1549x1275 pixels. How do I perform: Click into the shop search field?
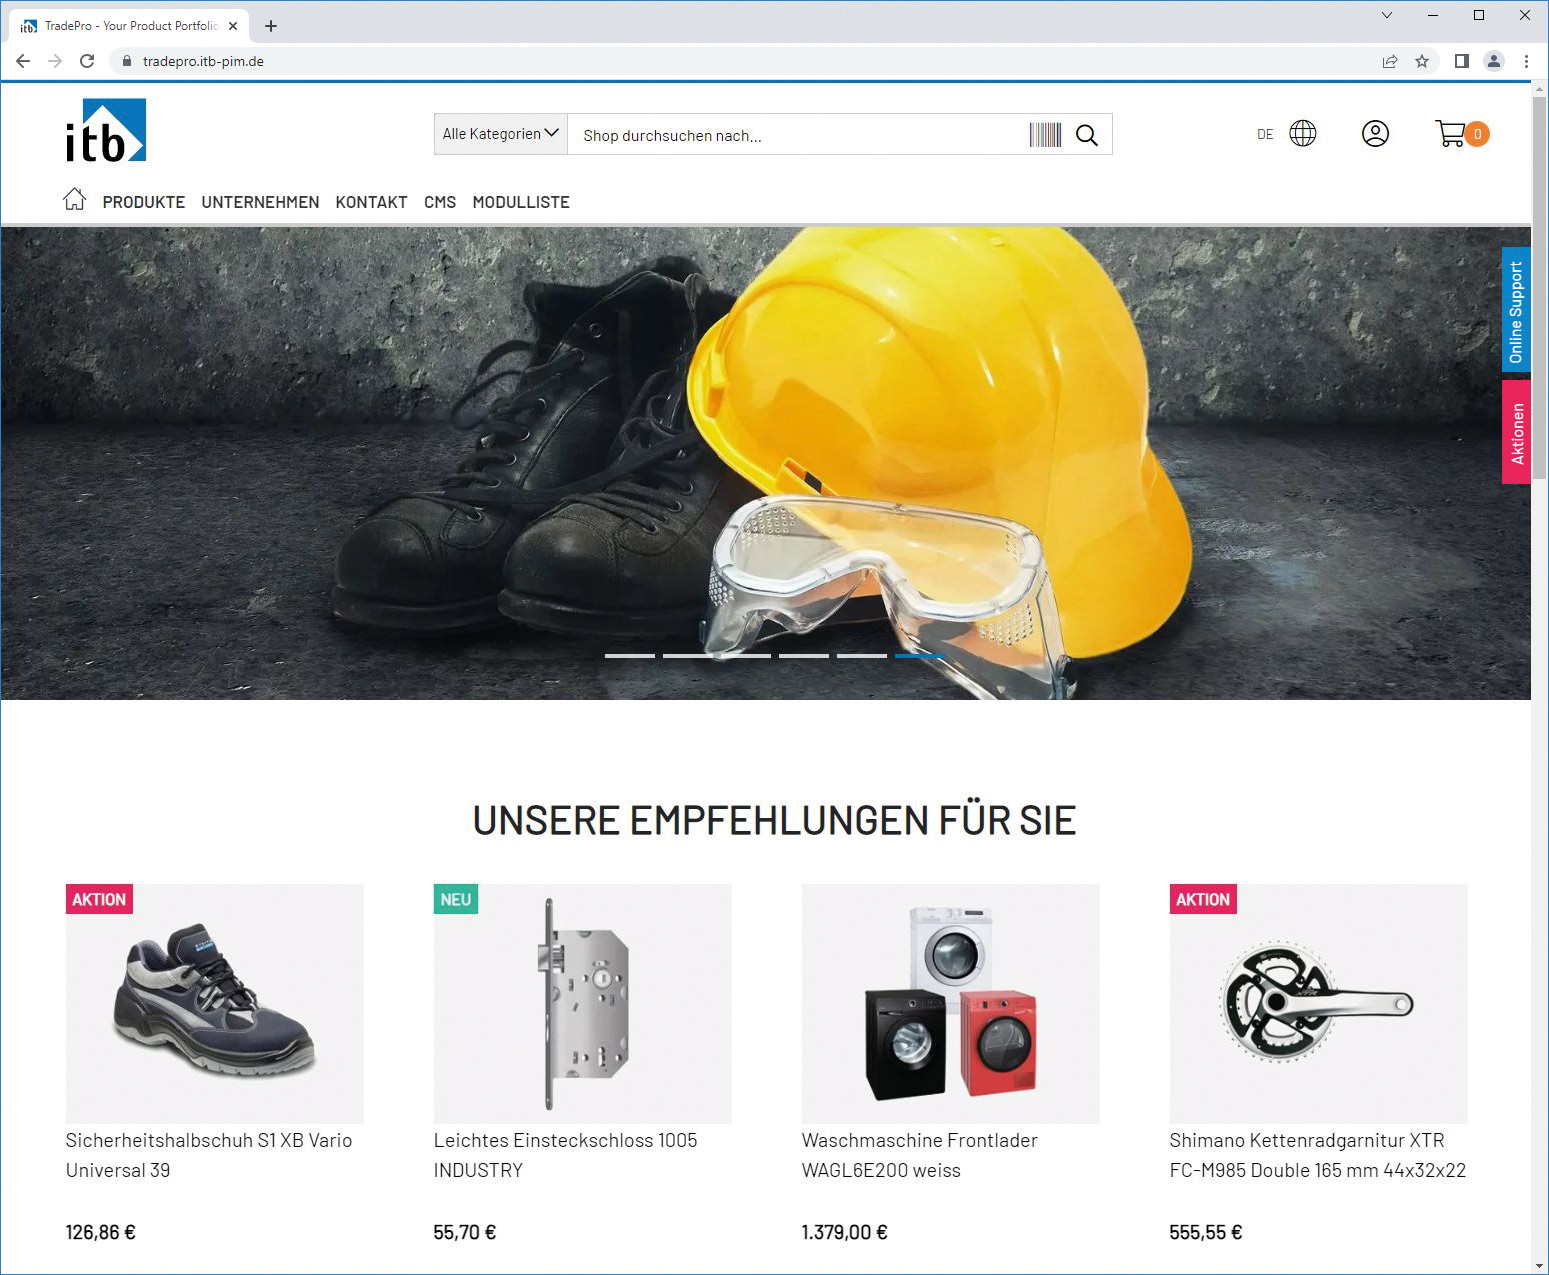(800, 135)
